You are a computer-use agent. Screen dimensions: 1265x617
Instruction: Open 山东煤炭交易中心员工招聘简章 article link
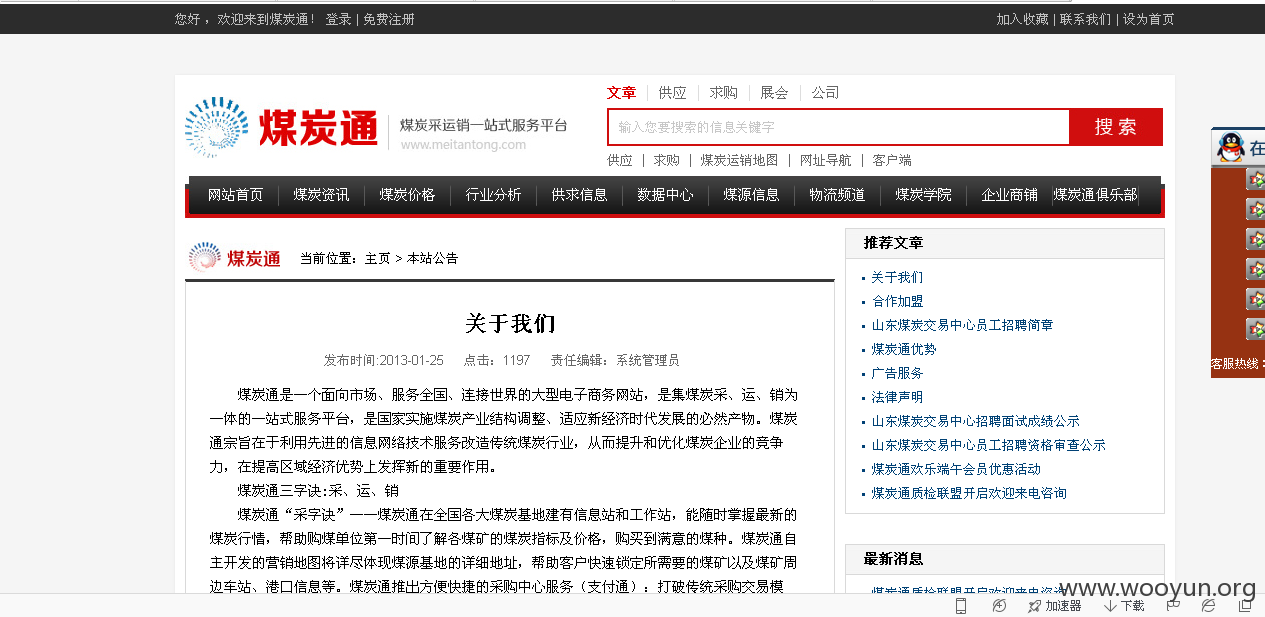962,325
